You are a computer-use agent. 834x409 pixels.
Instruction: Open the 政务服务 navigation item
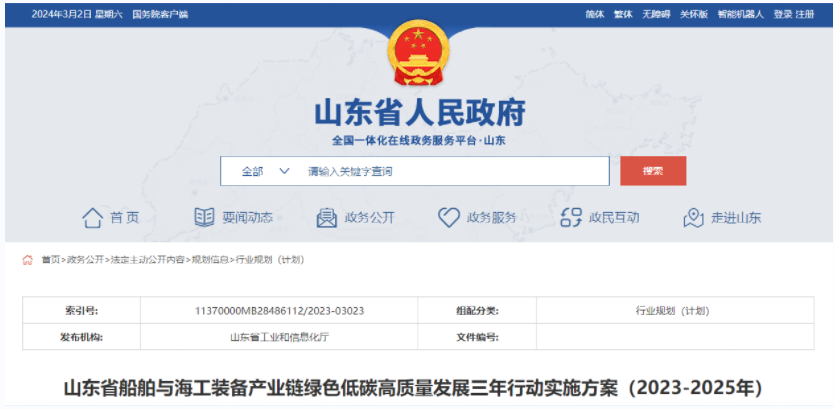[491, 218]
